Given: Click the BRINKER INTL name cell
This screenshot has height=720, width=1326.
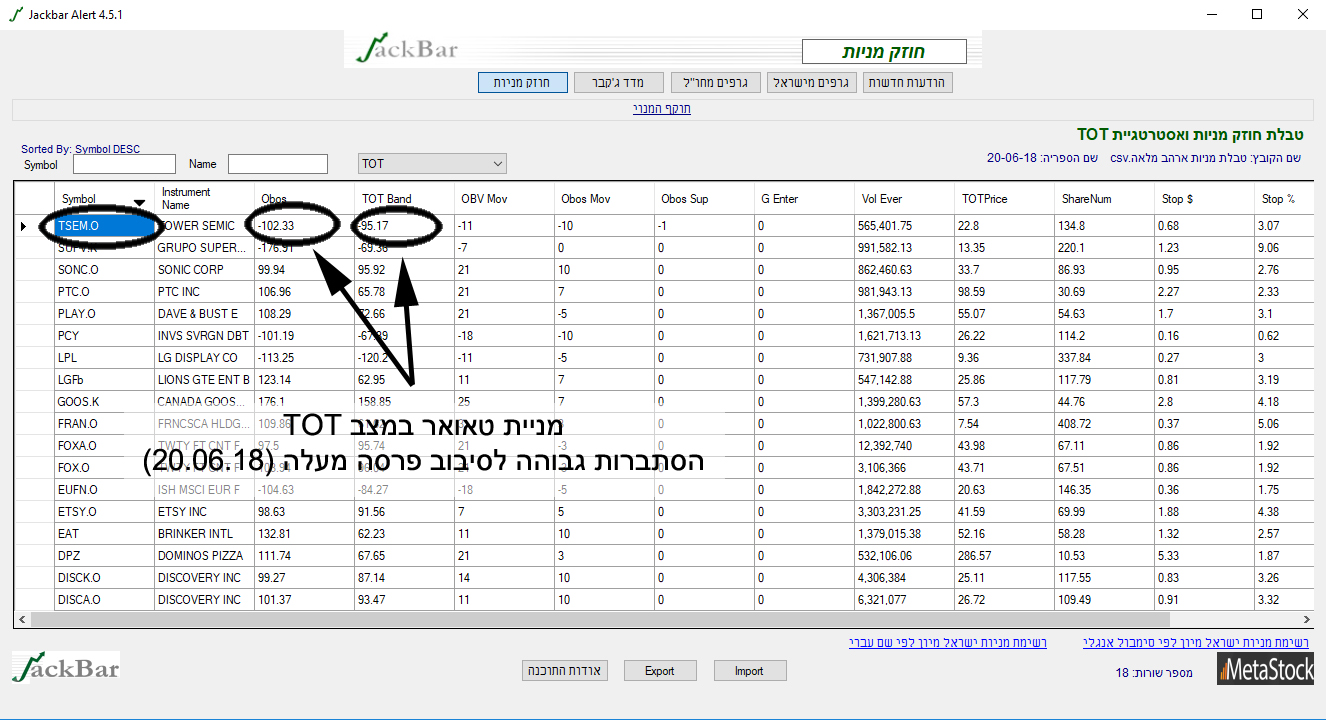Looking at the screenshot, I should click(204, 534).
